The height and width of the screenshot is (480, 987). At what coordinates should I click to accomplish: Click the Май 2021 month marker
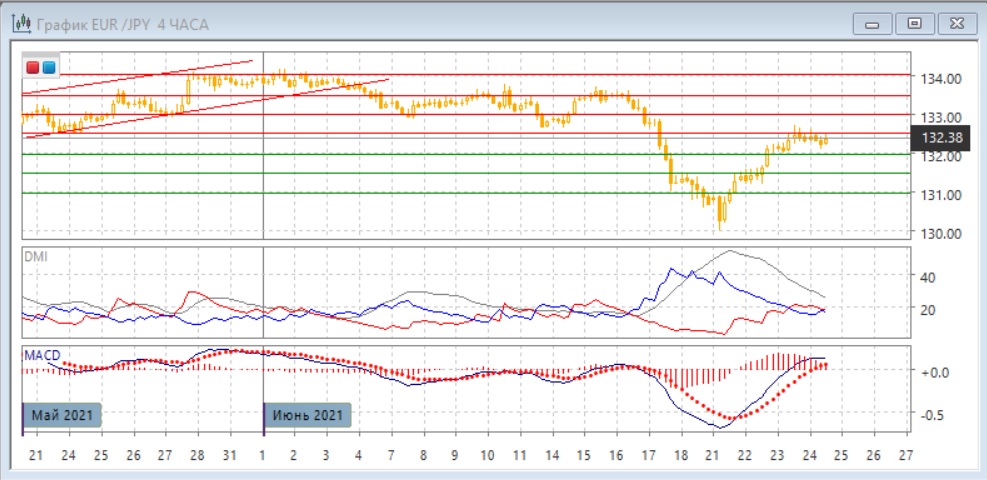click(58, 415)
